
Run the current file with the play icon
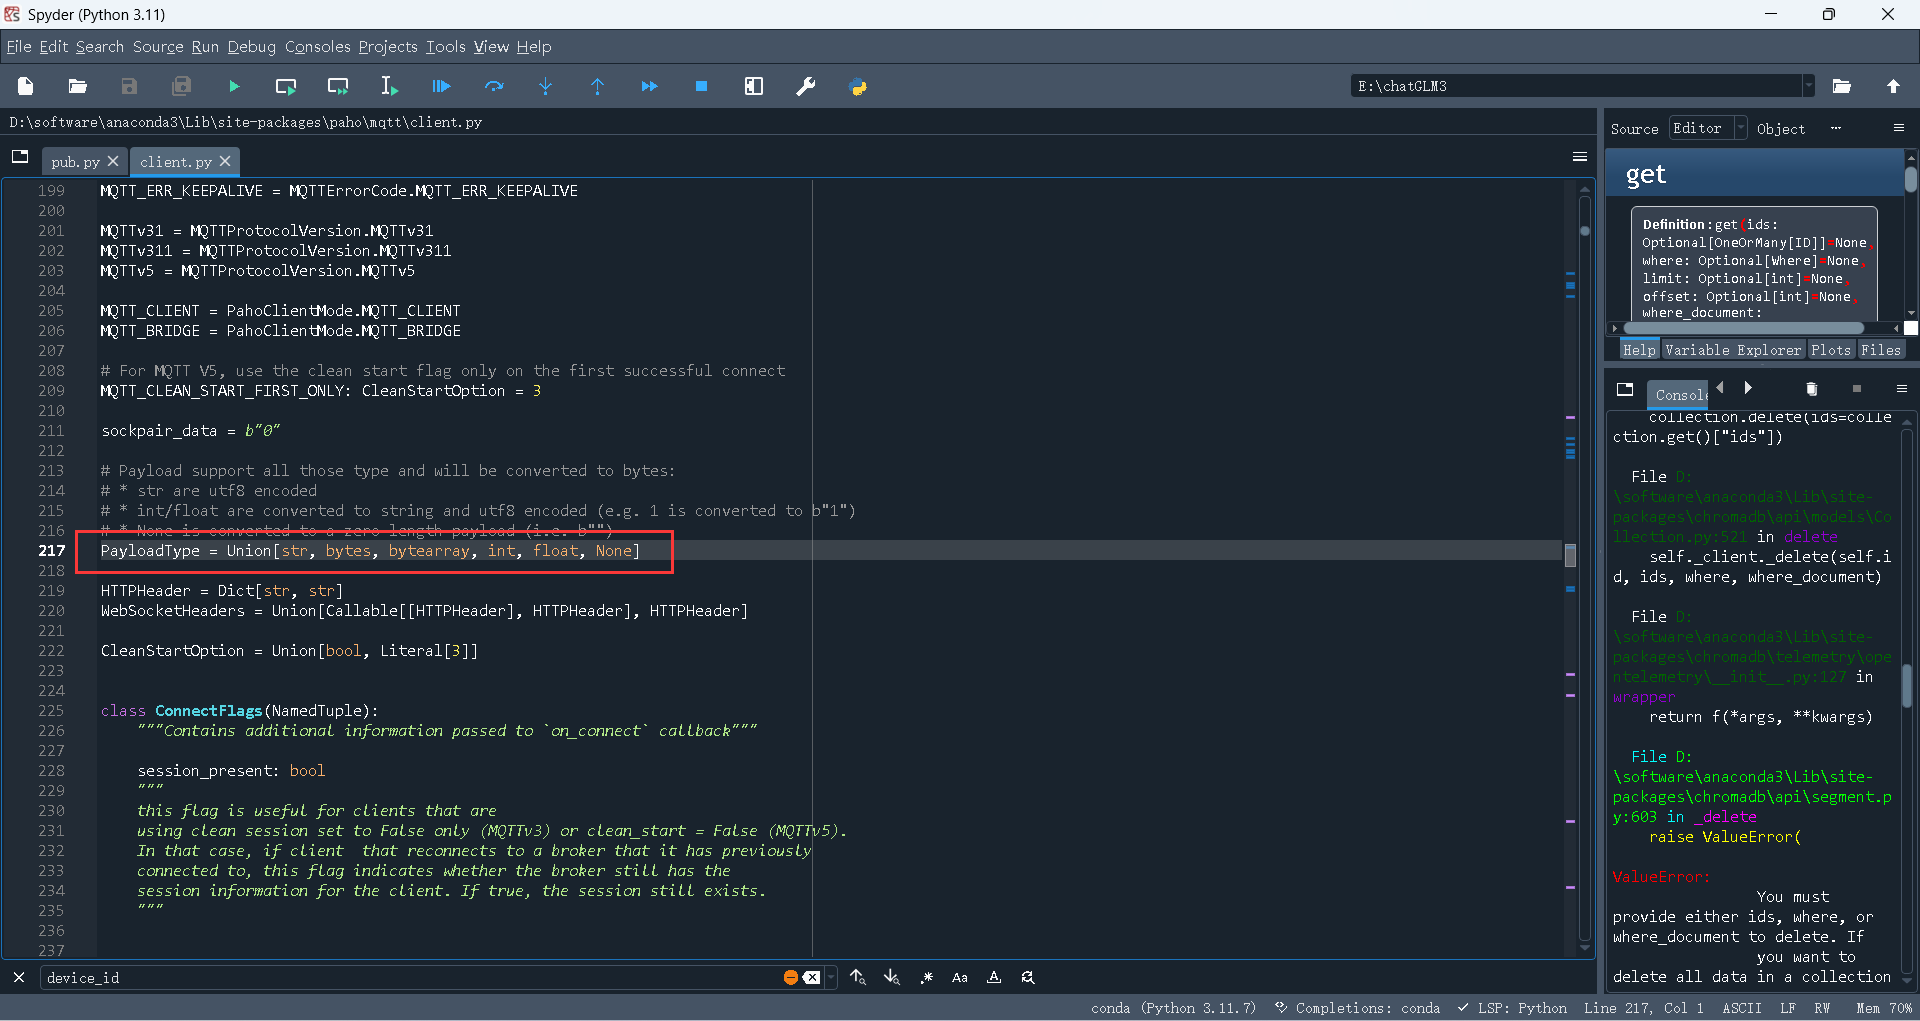point(234,87)
